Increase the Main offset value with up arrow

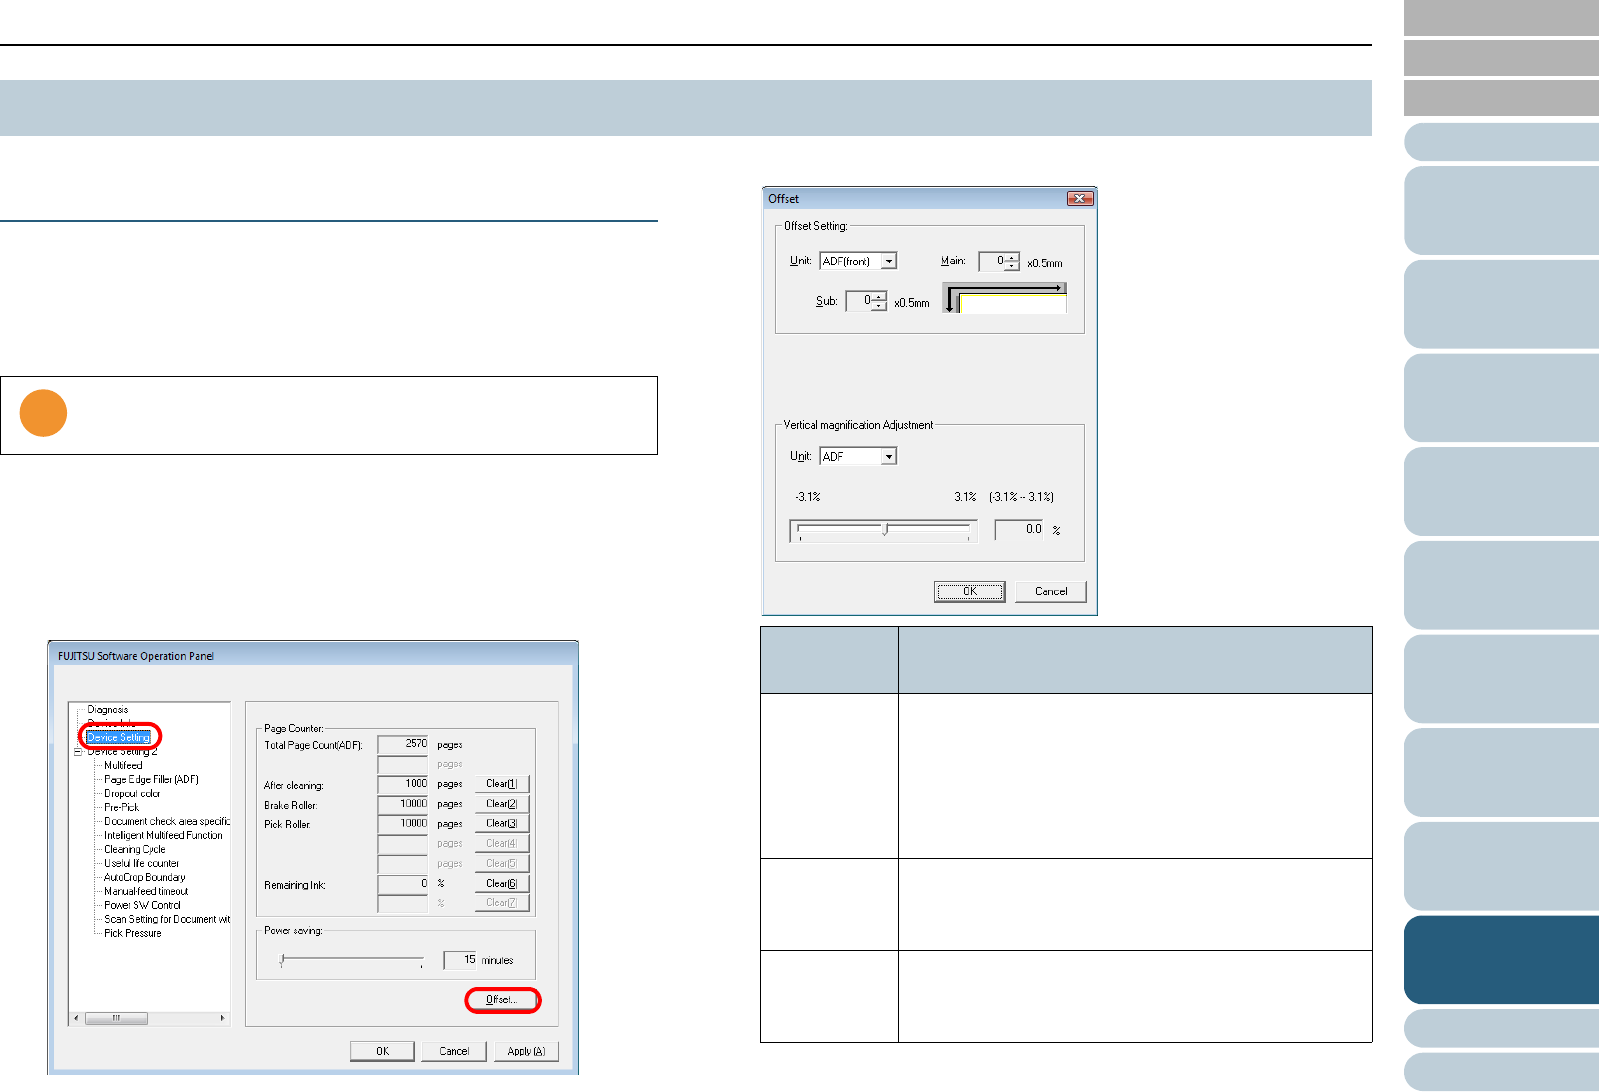coord(1012,257)
